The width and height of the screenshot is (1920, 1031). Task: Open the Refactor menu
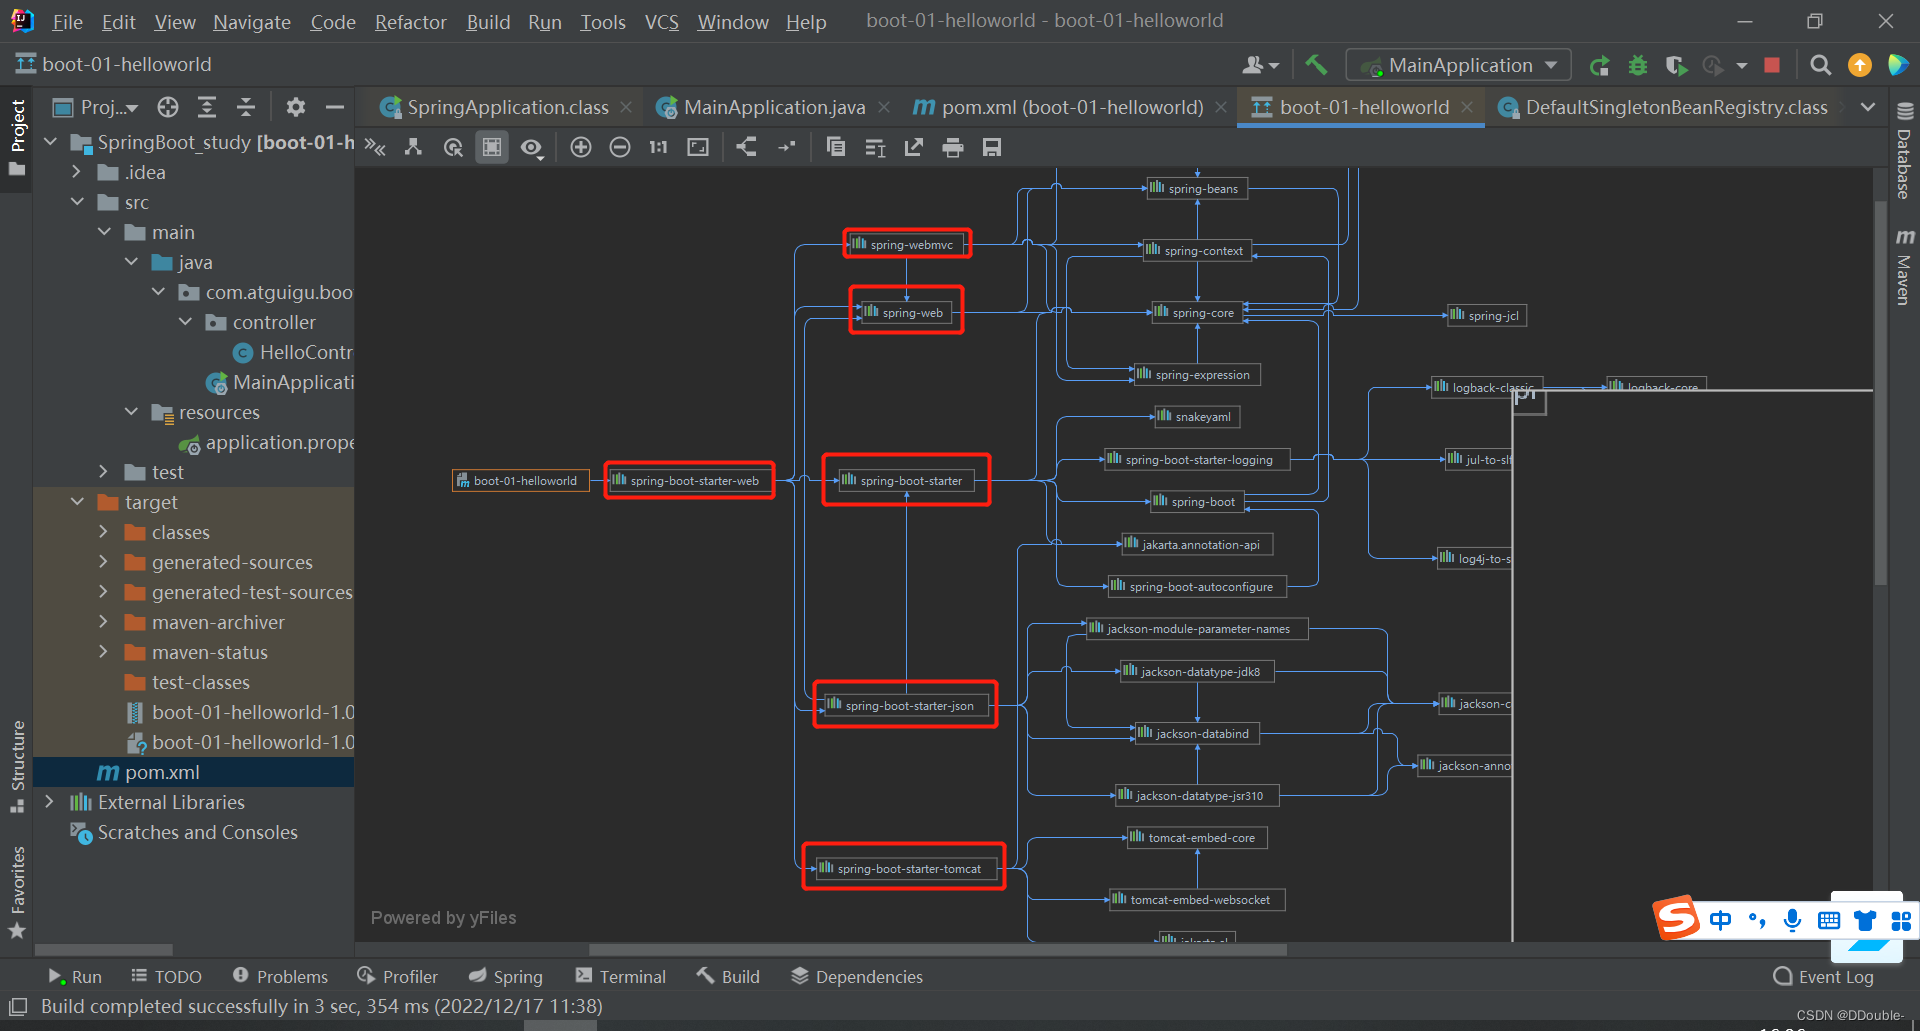411,22
